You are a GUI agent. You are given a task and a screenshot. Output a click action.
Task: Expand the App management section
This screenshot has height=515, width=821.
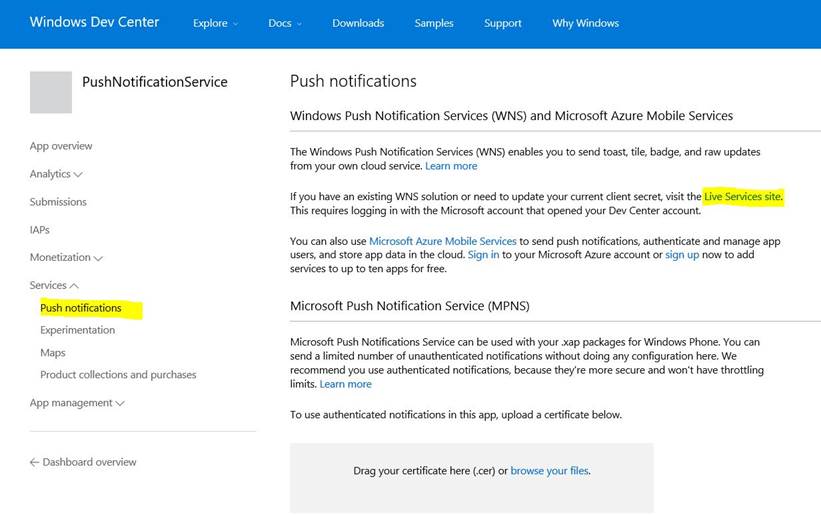point(77,403)
